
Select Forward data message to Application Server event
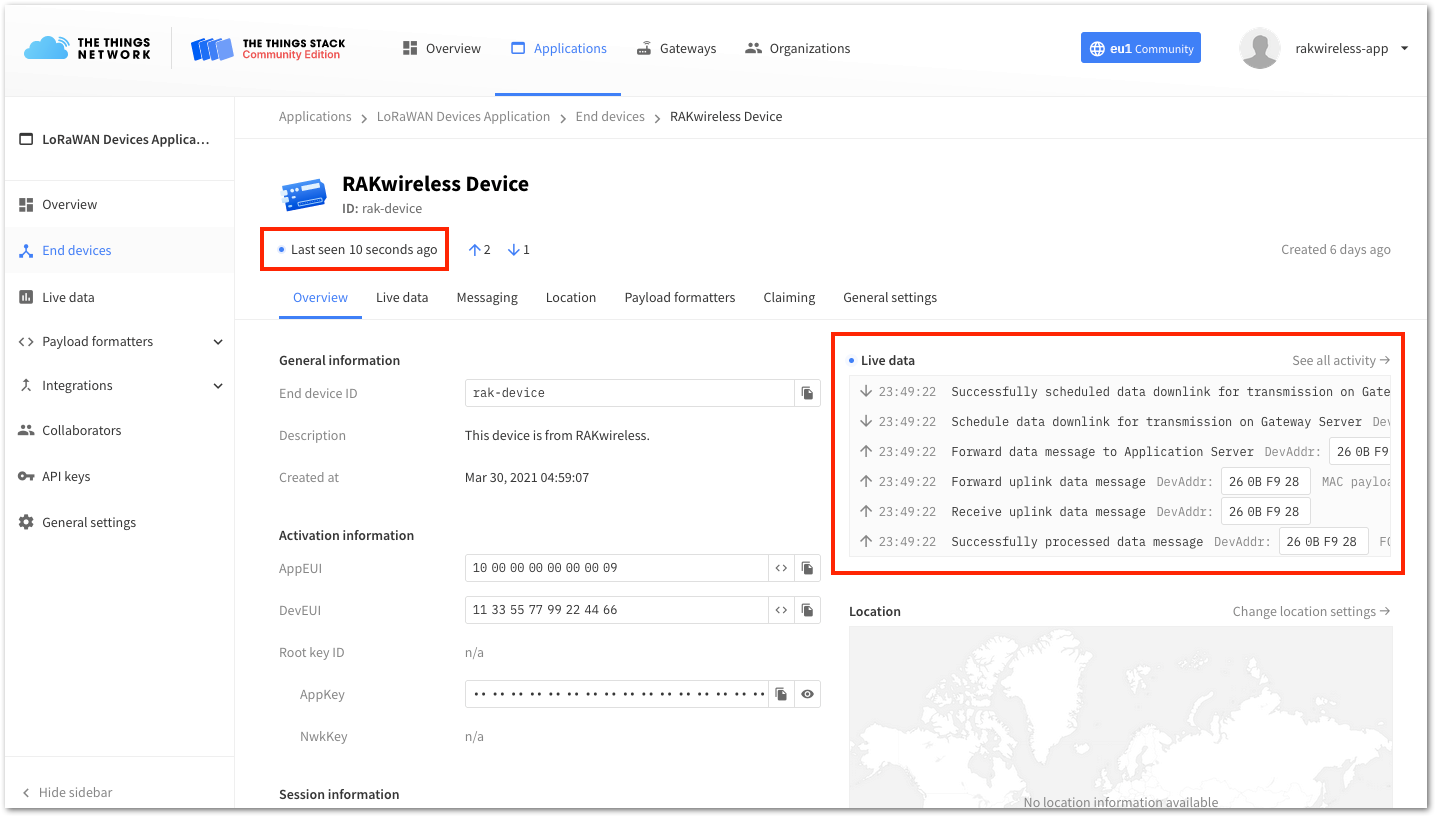[1120, 452]
